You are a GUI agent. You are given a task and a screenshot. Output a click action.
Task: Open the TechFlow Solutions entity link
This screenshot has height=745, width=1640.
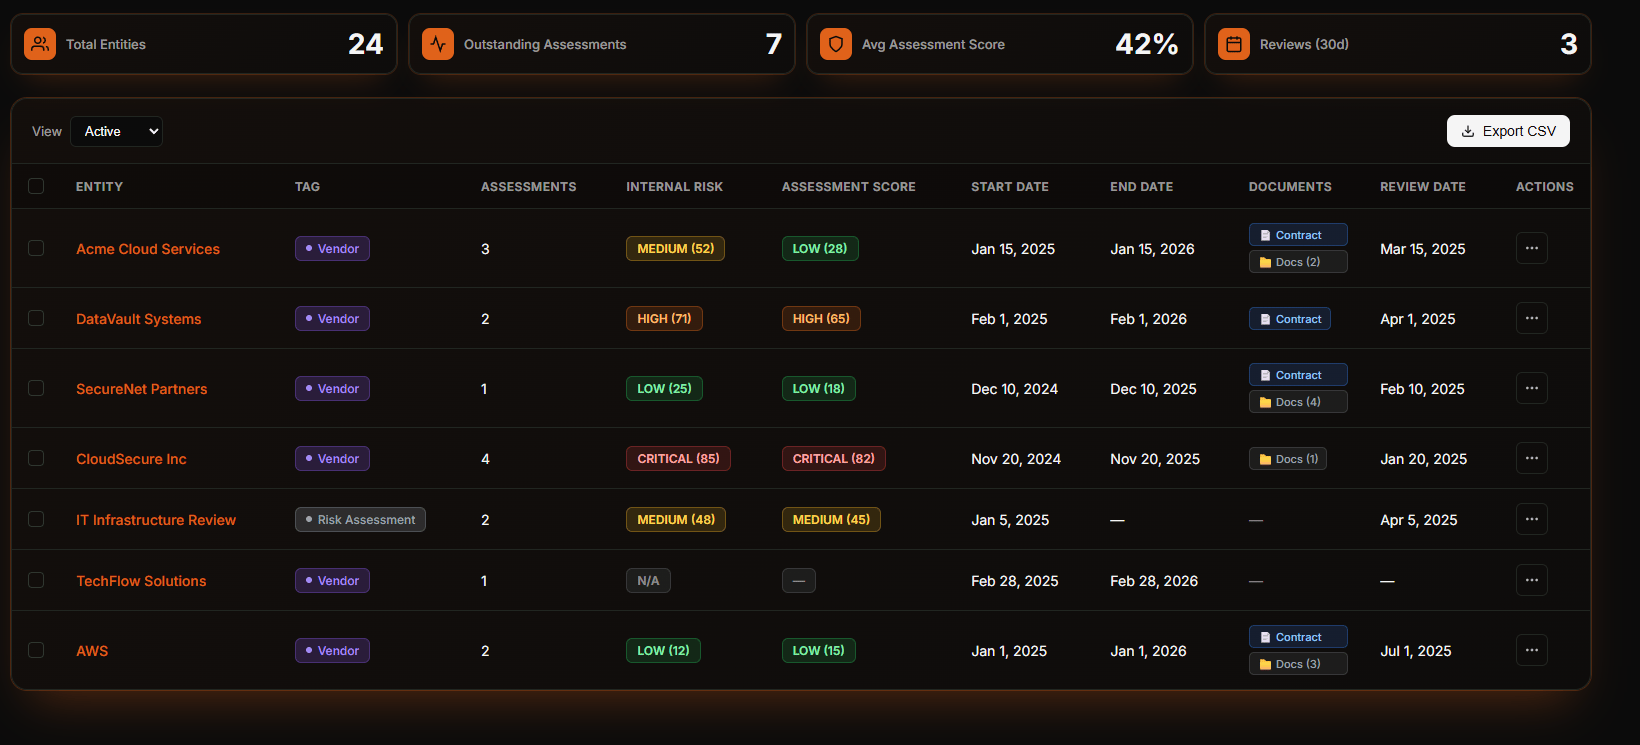click(141, 581)
